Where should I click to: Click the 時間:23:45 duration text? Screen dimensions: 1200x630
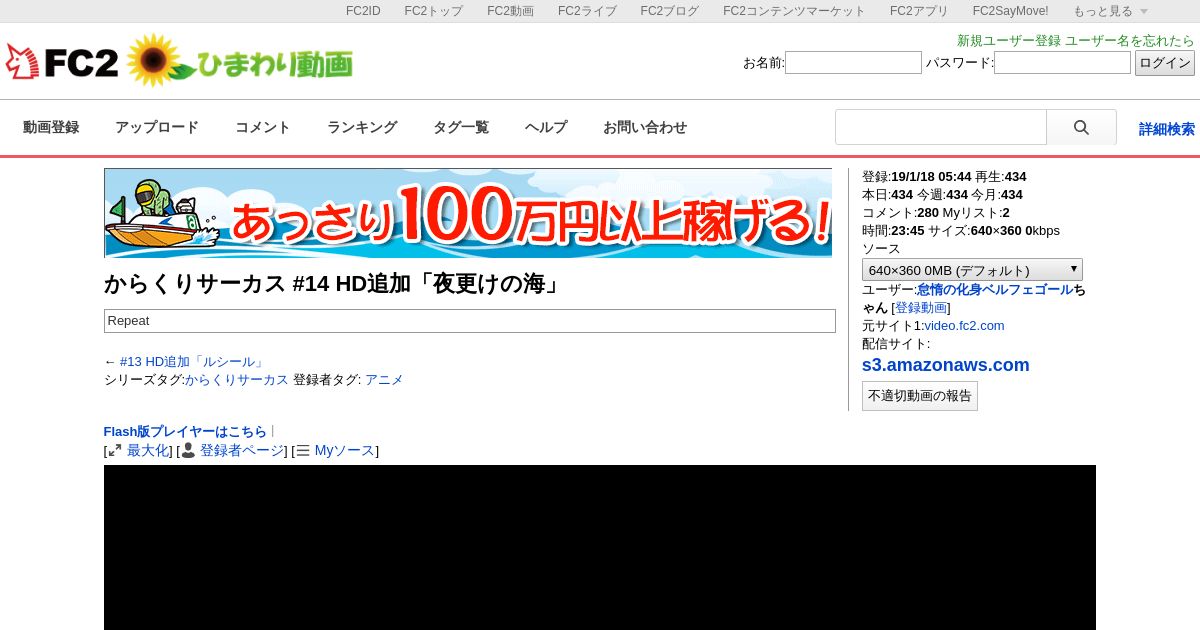[893, 231]
